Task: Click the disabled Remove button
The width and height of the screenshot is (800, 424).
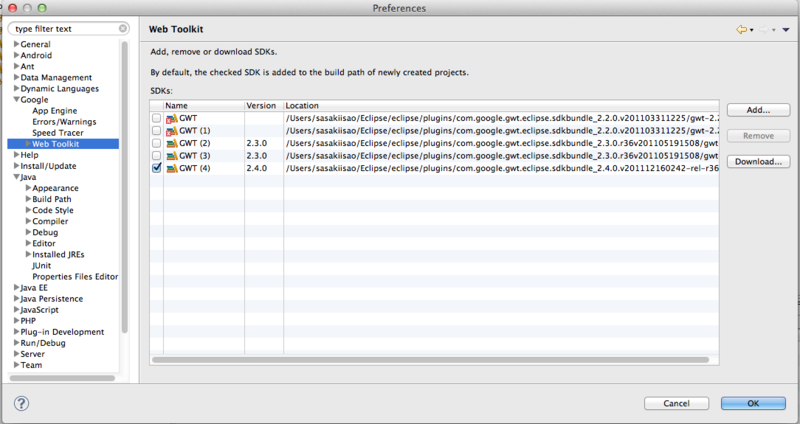Action: click(758, 136)
